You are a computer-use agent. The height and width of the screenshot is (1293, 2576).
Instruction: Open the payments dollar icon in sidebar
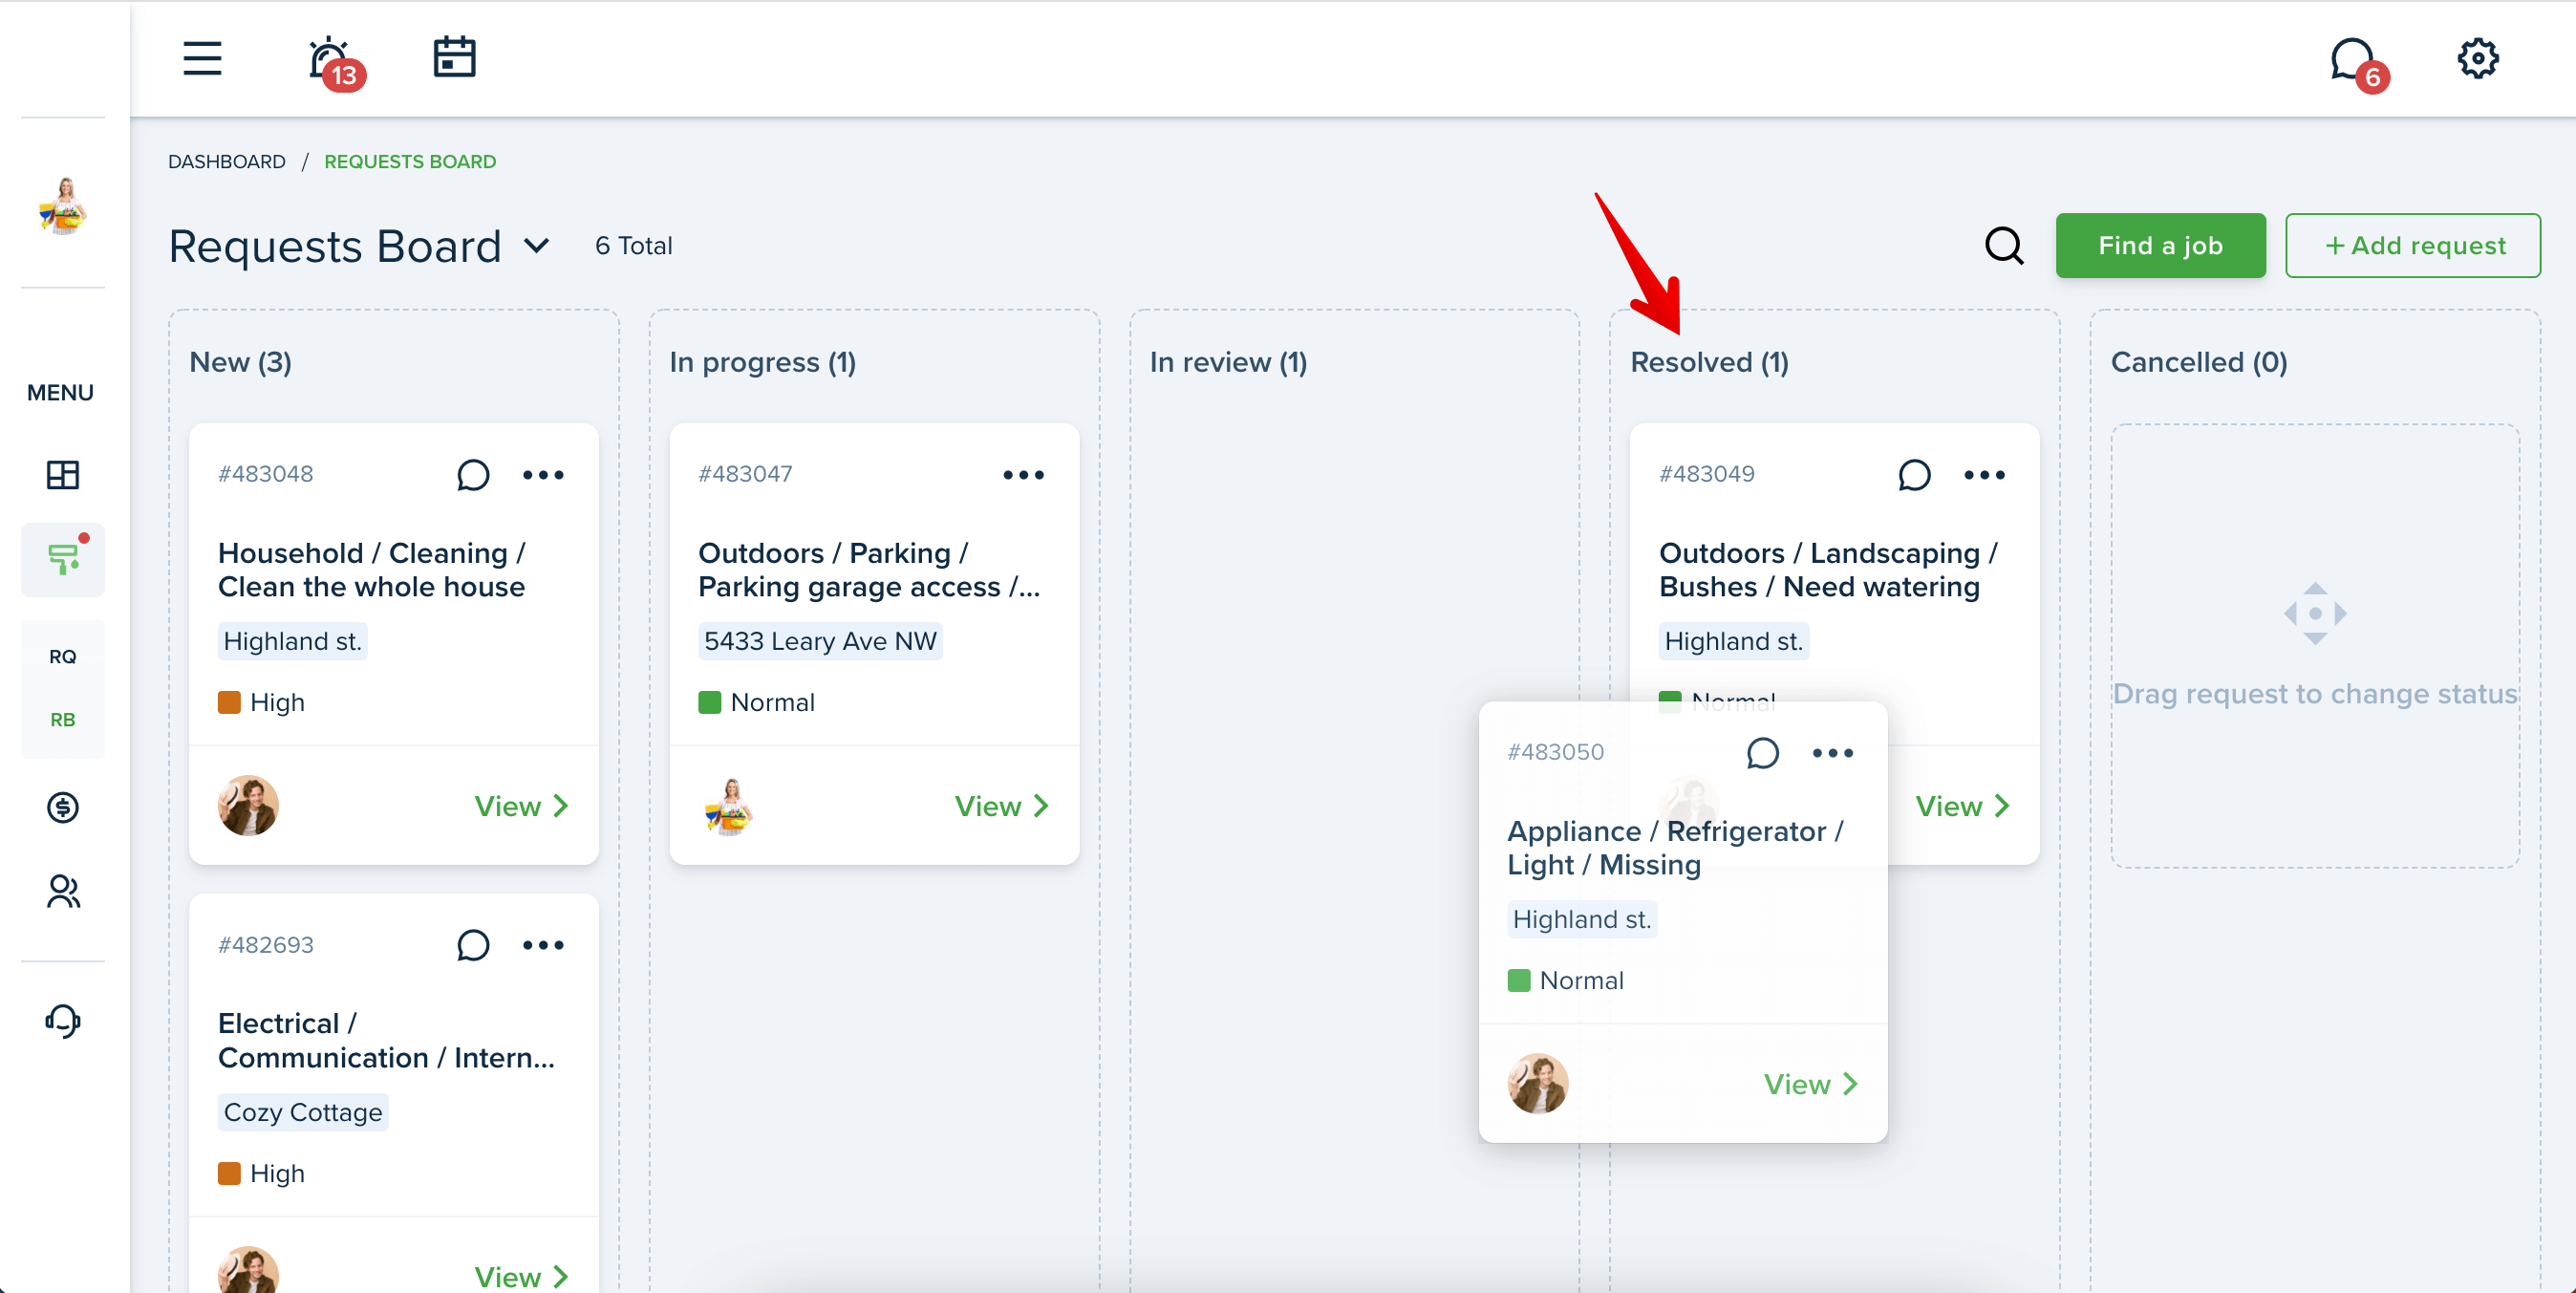(62, 807)
